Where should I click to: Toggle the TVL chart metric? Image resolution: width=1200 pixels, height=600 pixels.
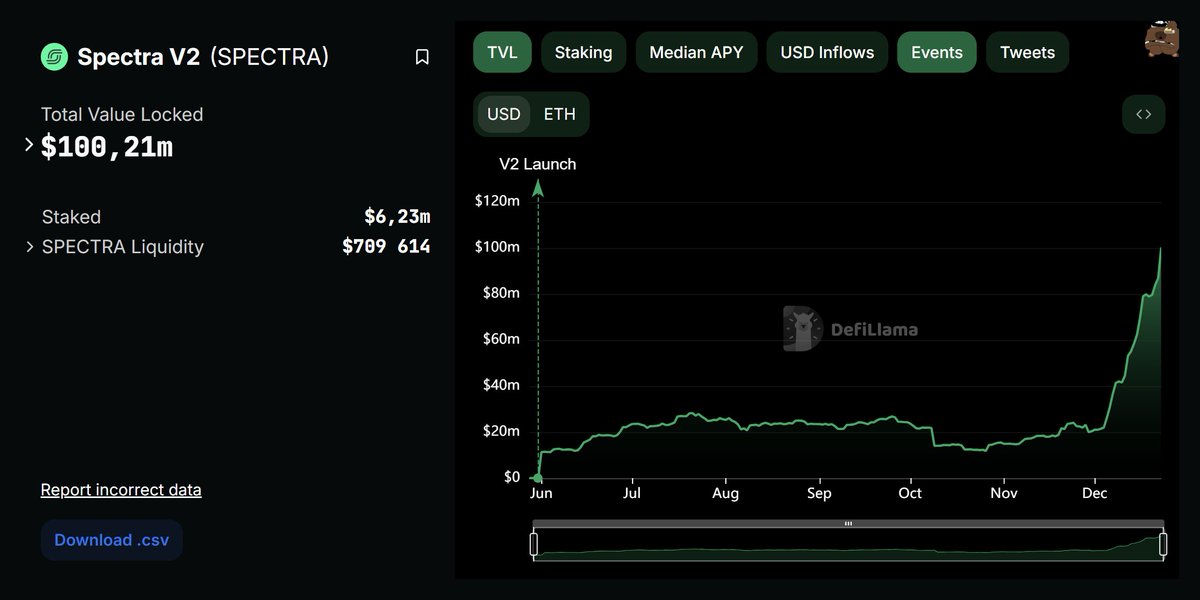(x=502, y=52)
